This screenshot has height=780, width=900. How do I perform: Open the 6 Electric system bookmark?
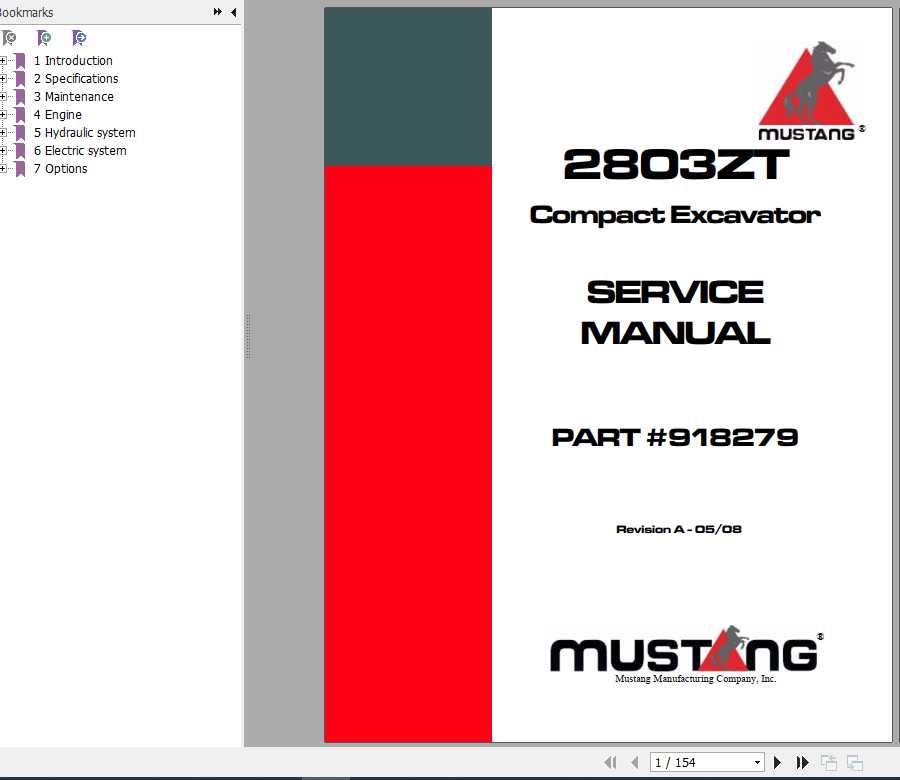coord(80,150)
